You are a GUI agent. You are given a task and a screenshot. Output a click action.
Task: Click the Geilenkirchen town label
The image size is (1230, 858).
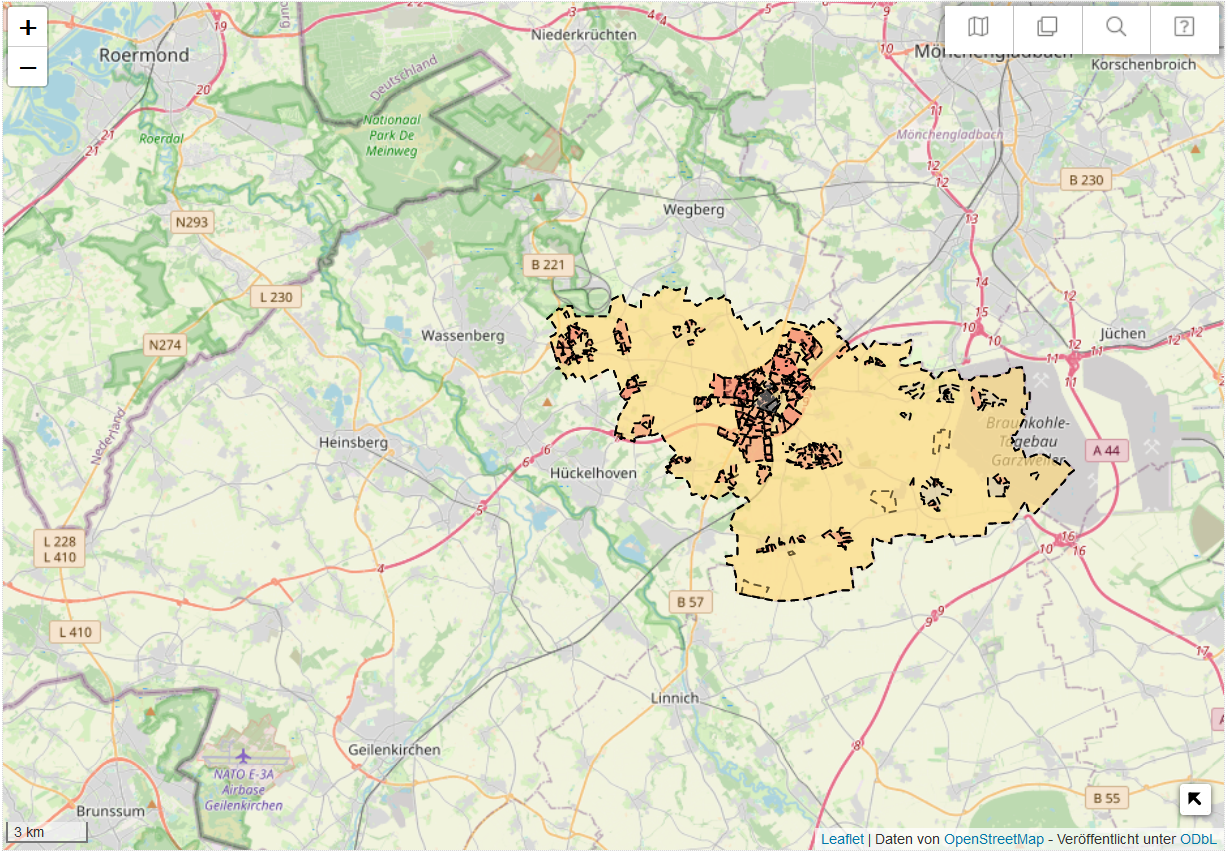pyautogui.click(x=394, y=750)
